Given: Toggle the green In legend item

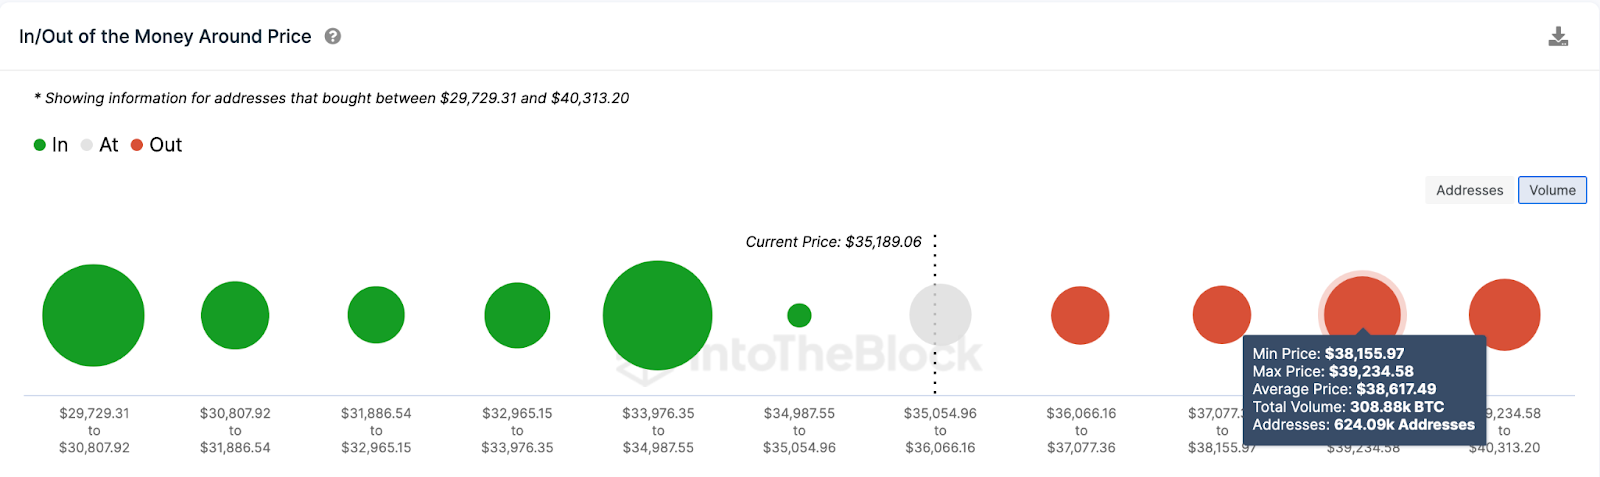Looking at the screenshot, I should [51, 145].
